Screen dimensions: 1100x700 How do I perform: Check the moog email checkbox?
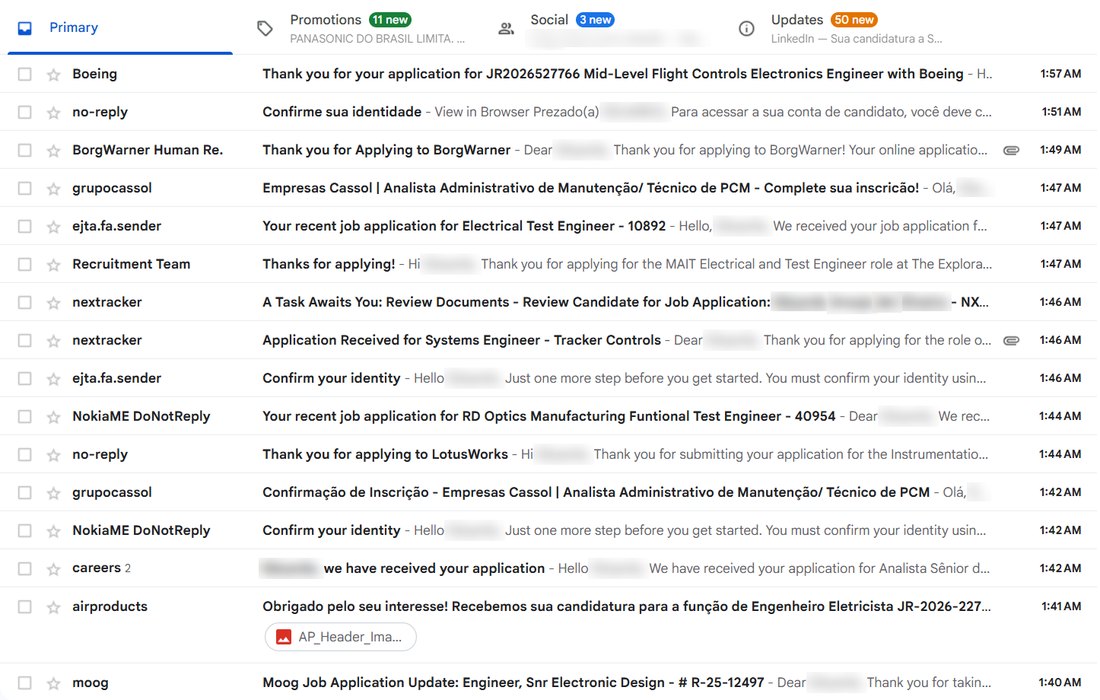tap(25, 682)
